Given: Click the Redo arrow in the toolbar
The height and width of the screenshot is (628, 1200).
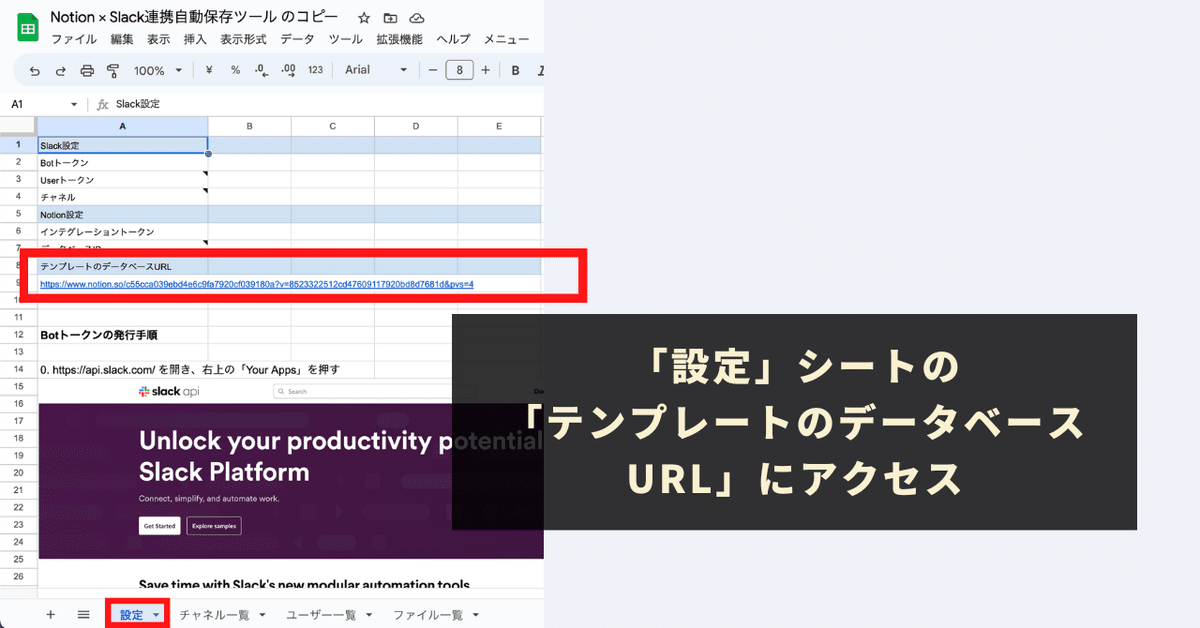Looking at the screenshot, I should pyautogui.click(x=61, y=71).
